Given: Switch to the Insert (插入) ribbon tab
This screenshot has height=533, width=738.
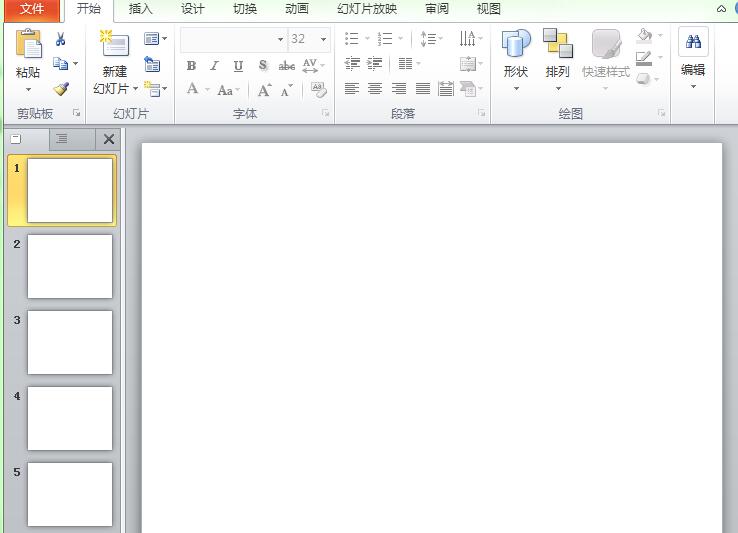Looking at the screenshot, I should click(141, 9).
